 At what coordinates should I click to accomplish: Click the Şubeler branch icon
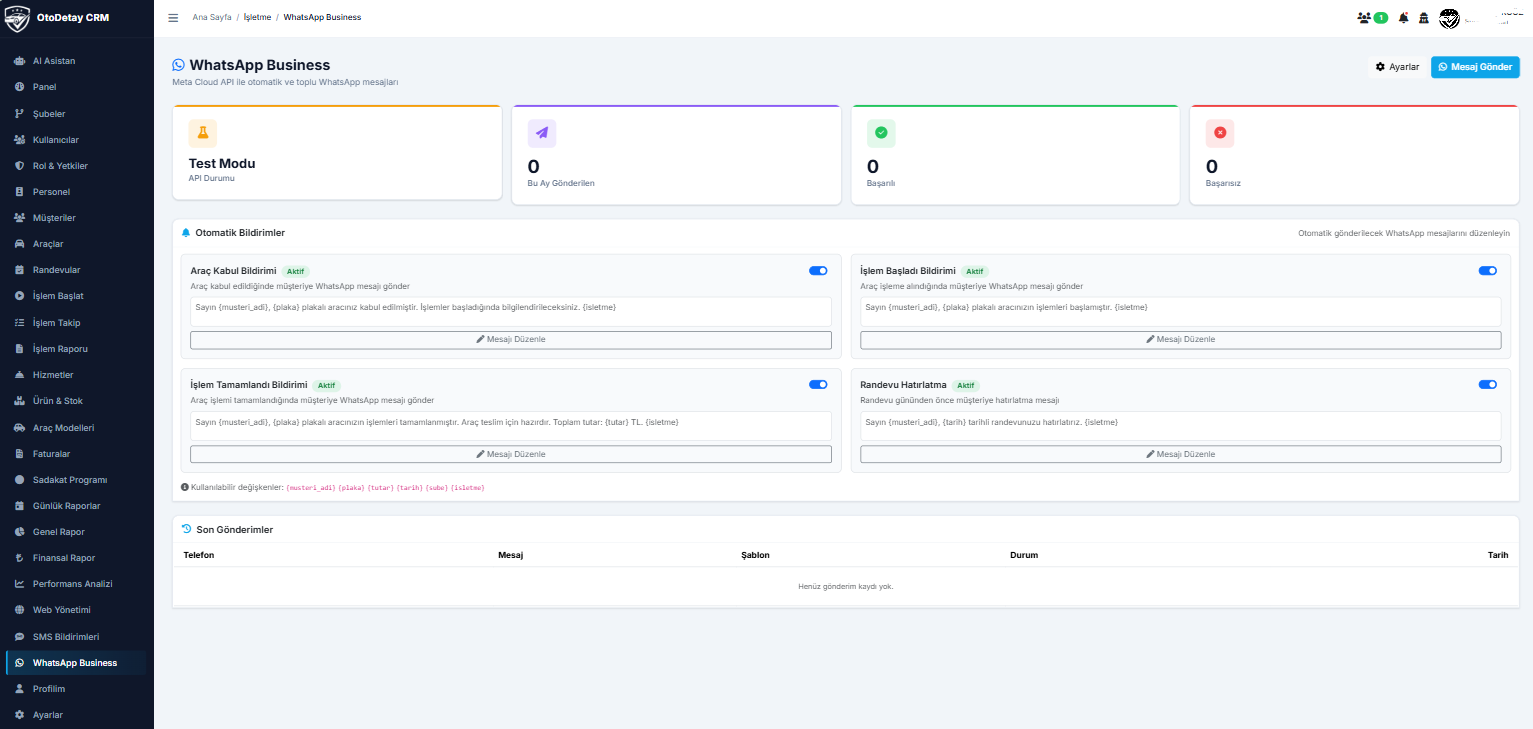(x=20, y=114)
